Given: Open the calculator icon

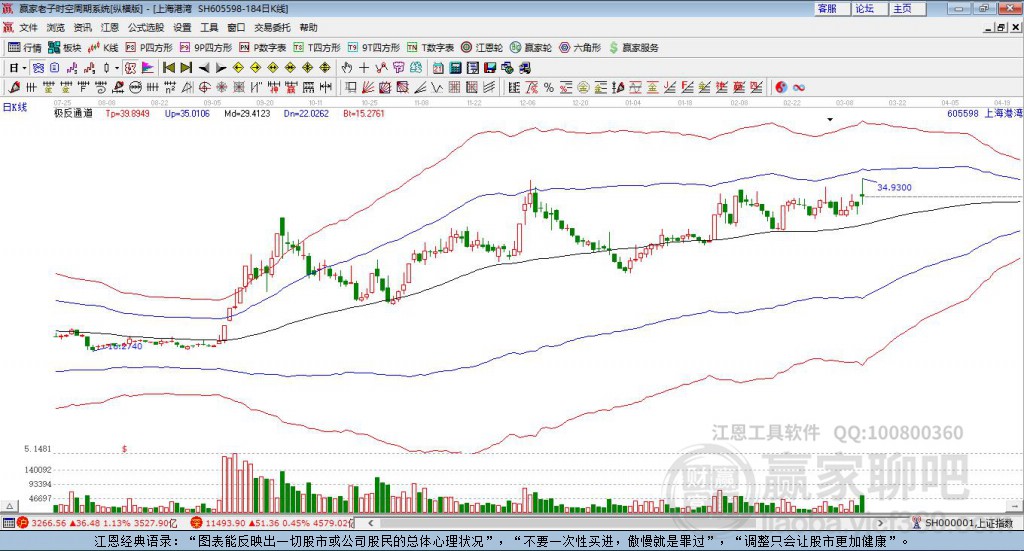Looking at the screenshot, I should pos(455,68).
